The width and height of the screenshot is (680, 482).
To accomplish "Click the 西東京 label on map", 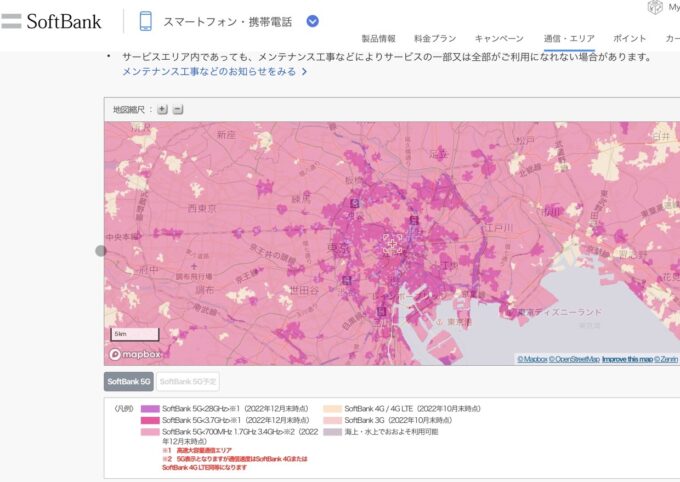I will (x=202, y=208).
